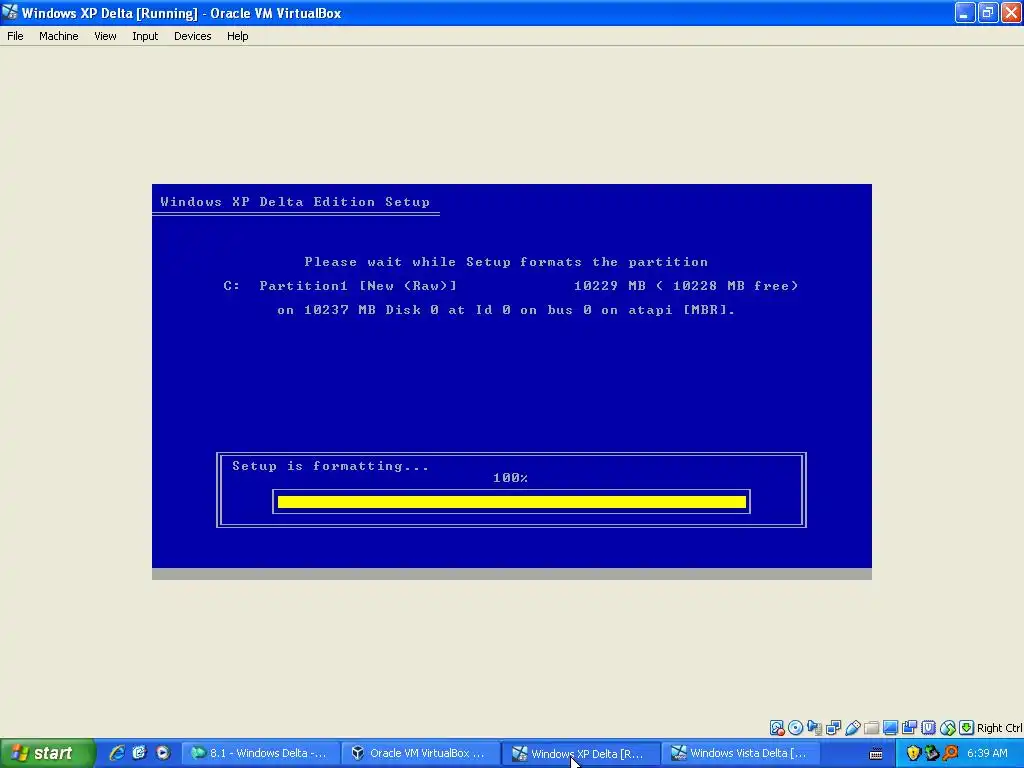
Task: Click the yellow formatting progress bar
Action: click(511, 502)
